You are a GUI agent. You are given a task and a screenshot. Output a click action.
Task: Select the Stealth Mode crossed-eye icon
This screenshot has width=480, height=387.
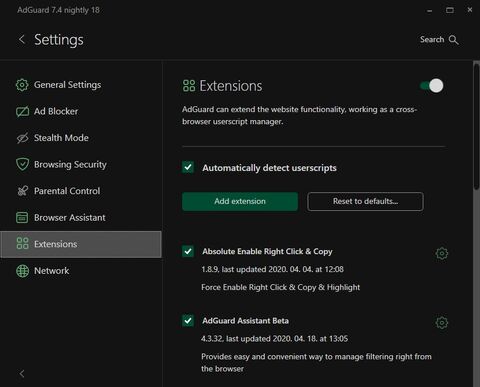click(22, 138)
